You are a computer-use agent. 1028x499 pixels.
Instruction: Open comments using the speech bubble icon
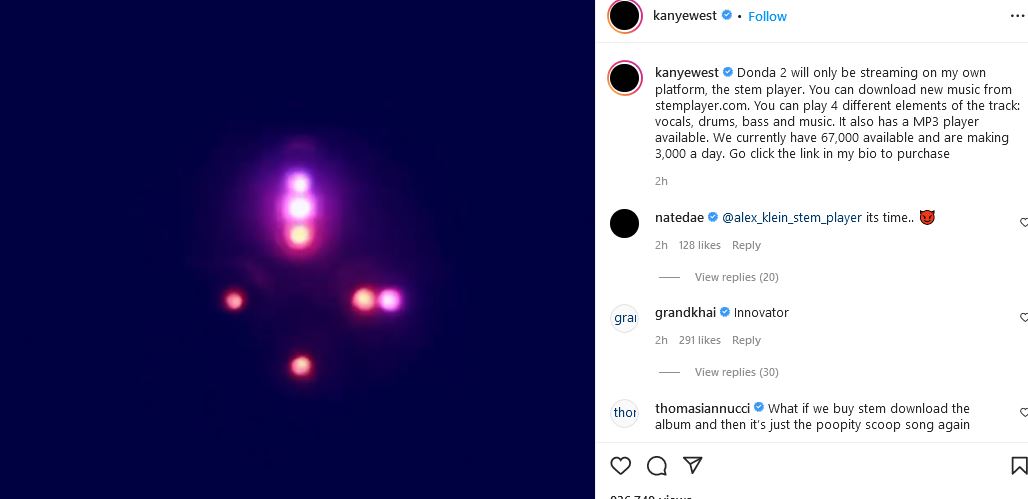point(657,465)
